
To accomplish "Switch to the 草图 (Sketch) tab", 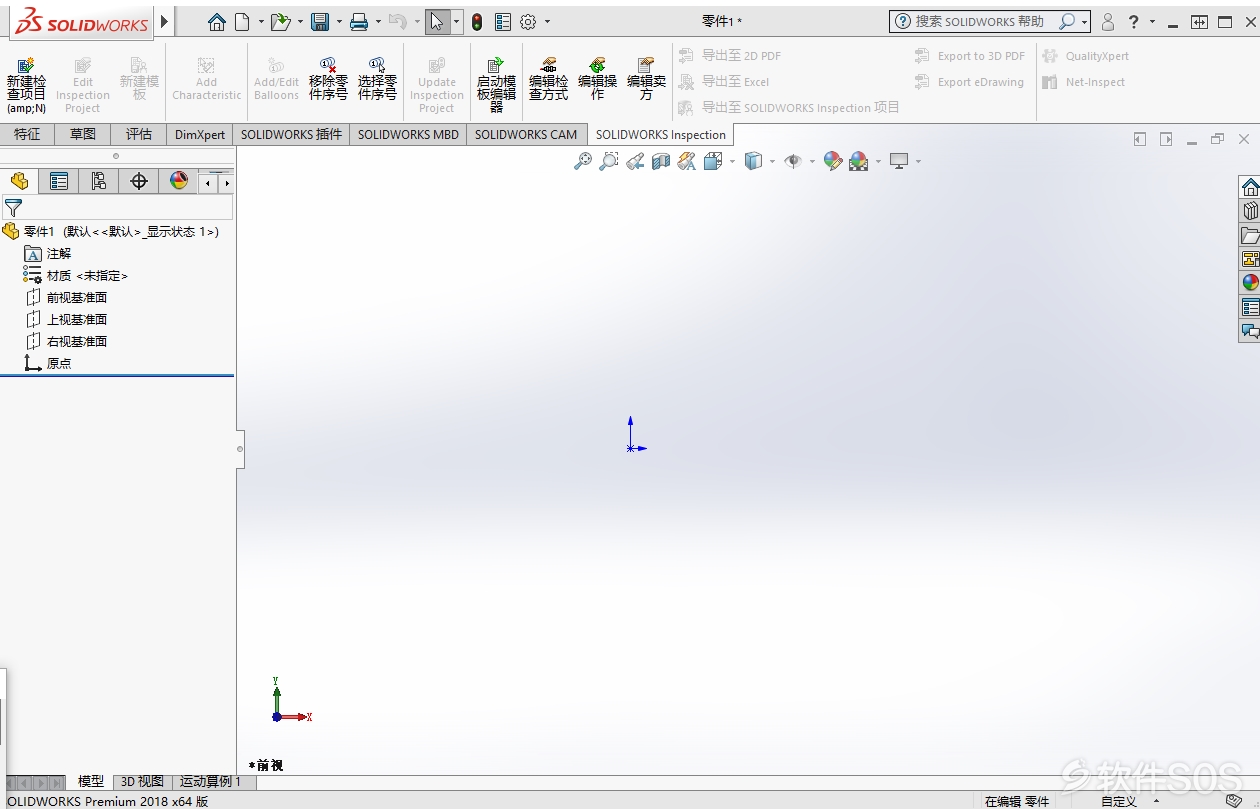I will [x=83, y=134].
